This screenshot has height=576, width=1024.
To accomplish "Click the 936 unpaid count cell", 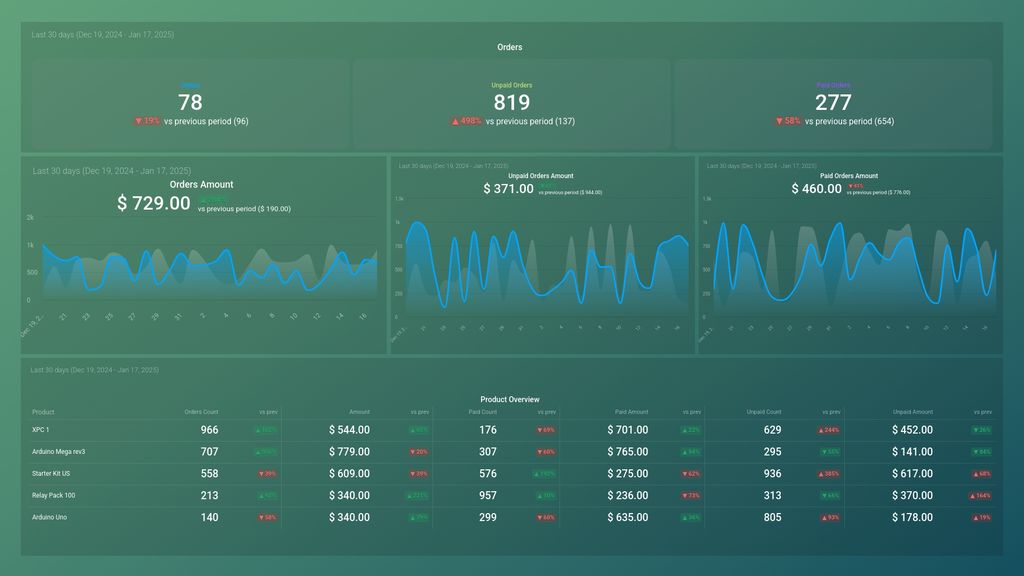I will click(x=773, y=473).
